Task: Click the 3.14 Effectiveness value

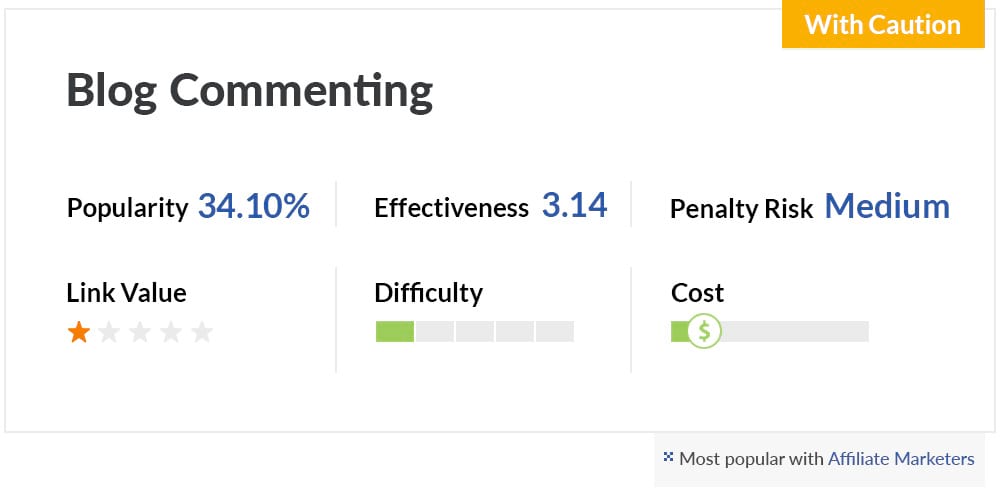Action: (x=575, y=205)
